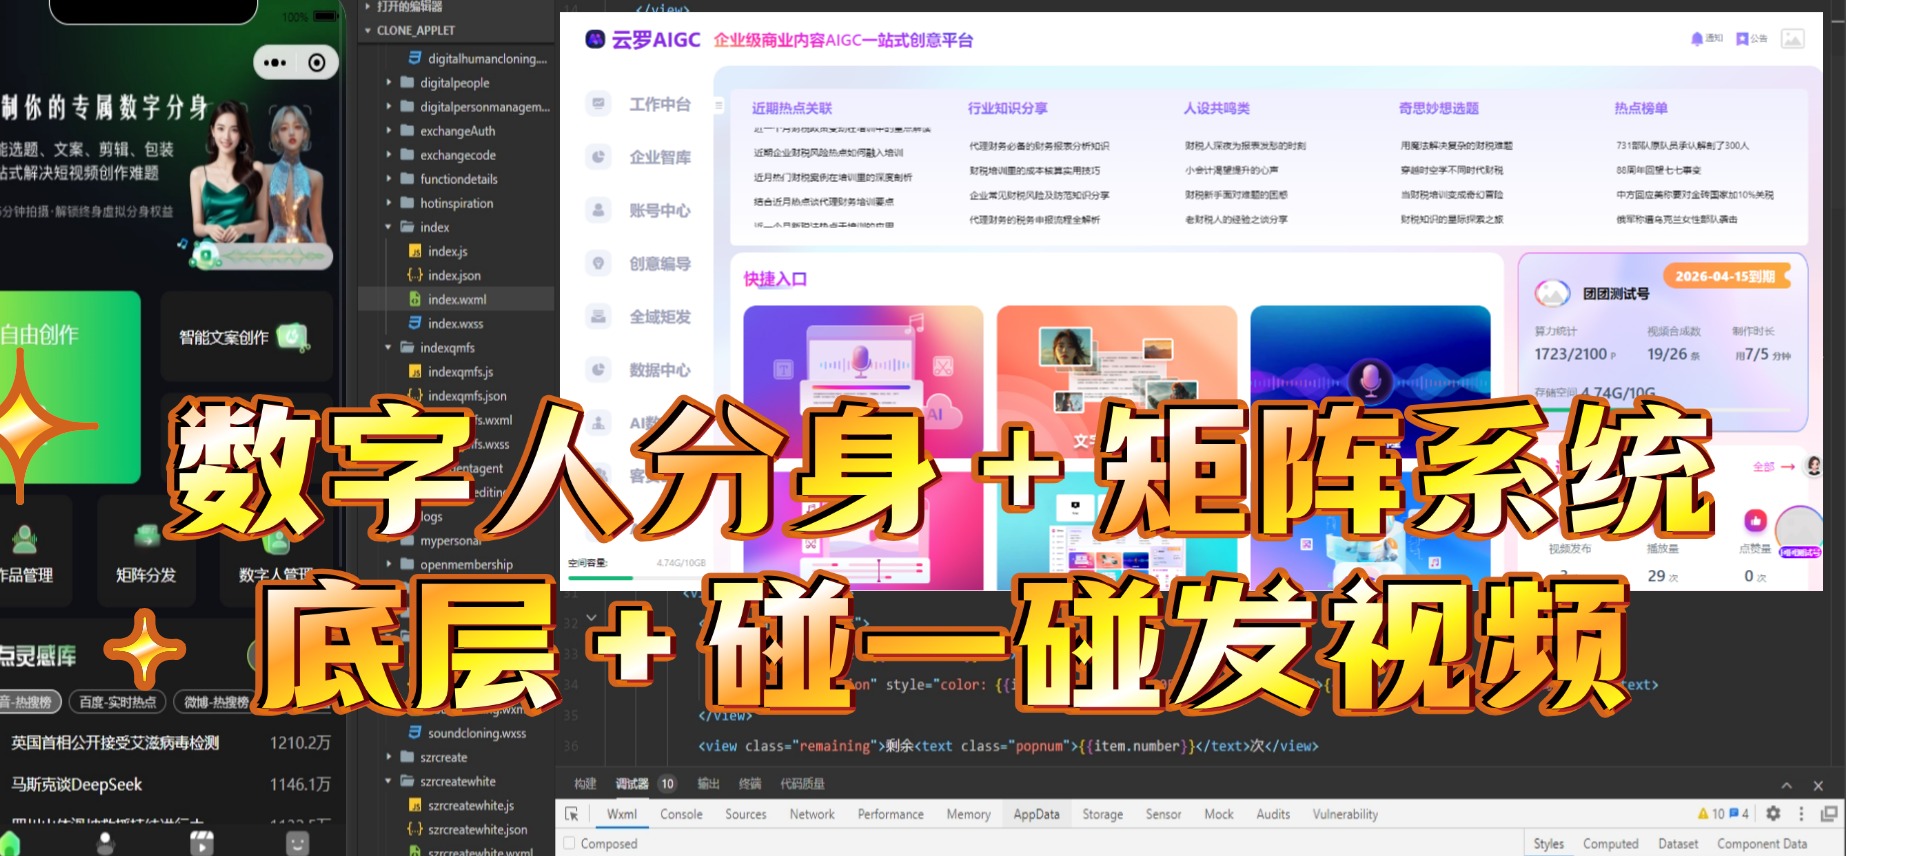Open the 马斯克谈DeepSeek hot topic
The image size is (1920, 856).
[77, 784]
